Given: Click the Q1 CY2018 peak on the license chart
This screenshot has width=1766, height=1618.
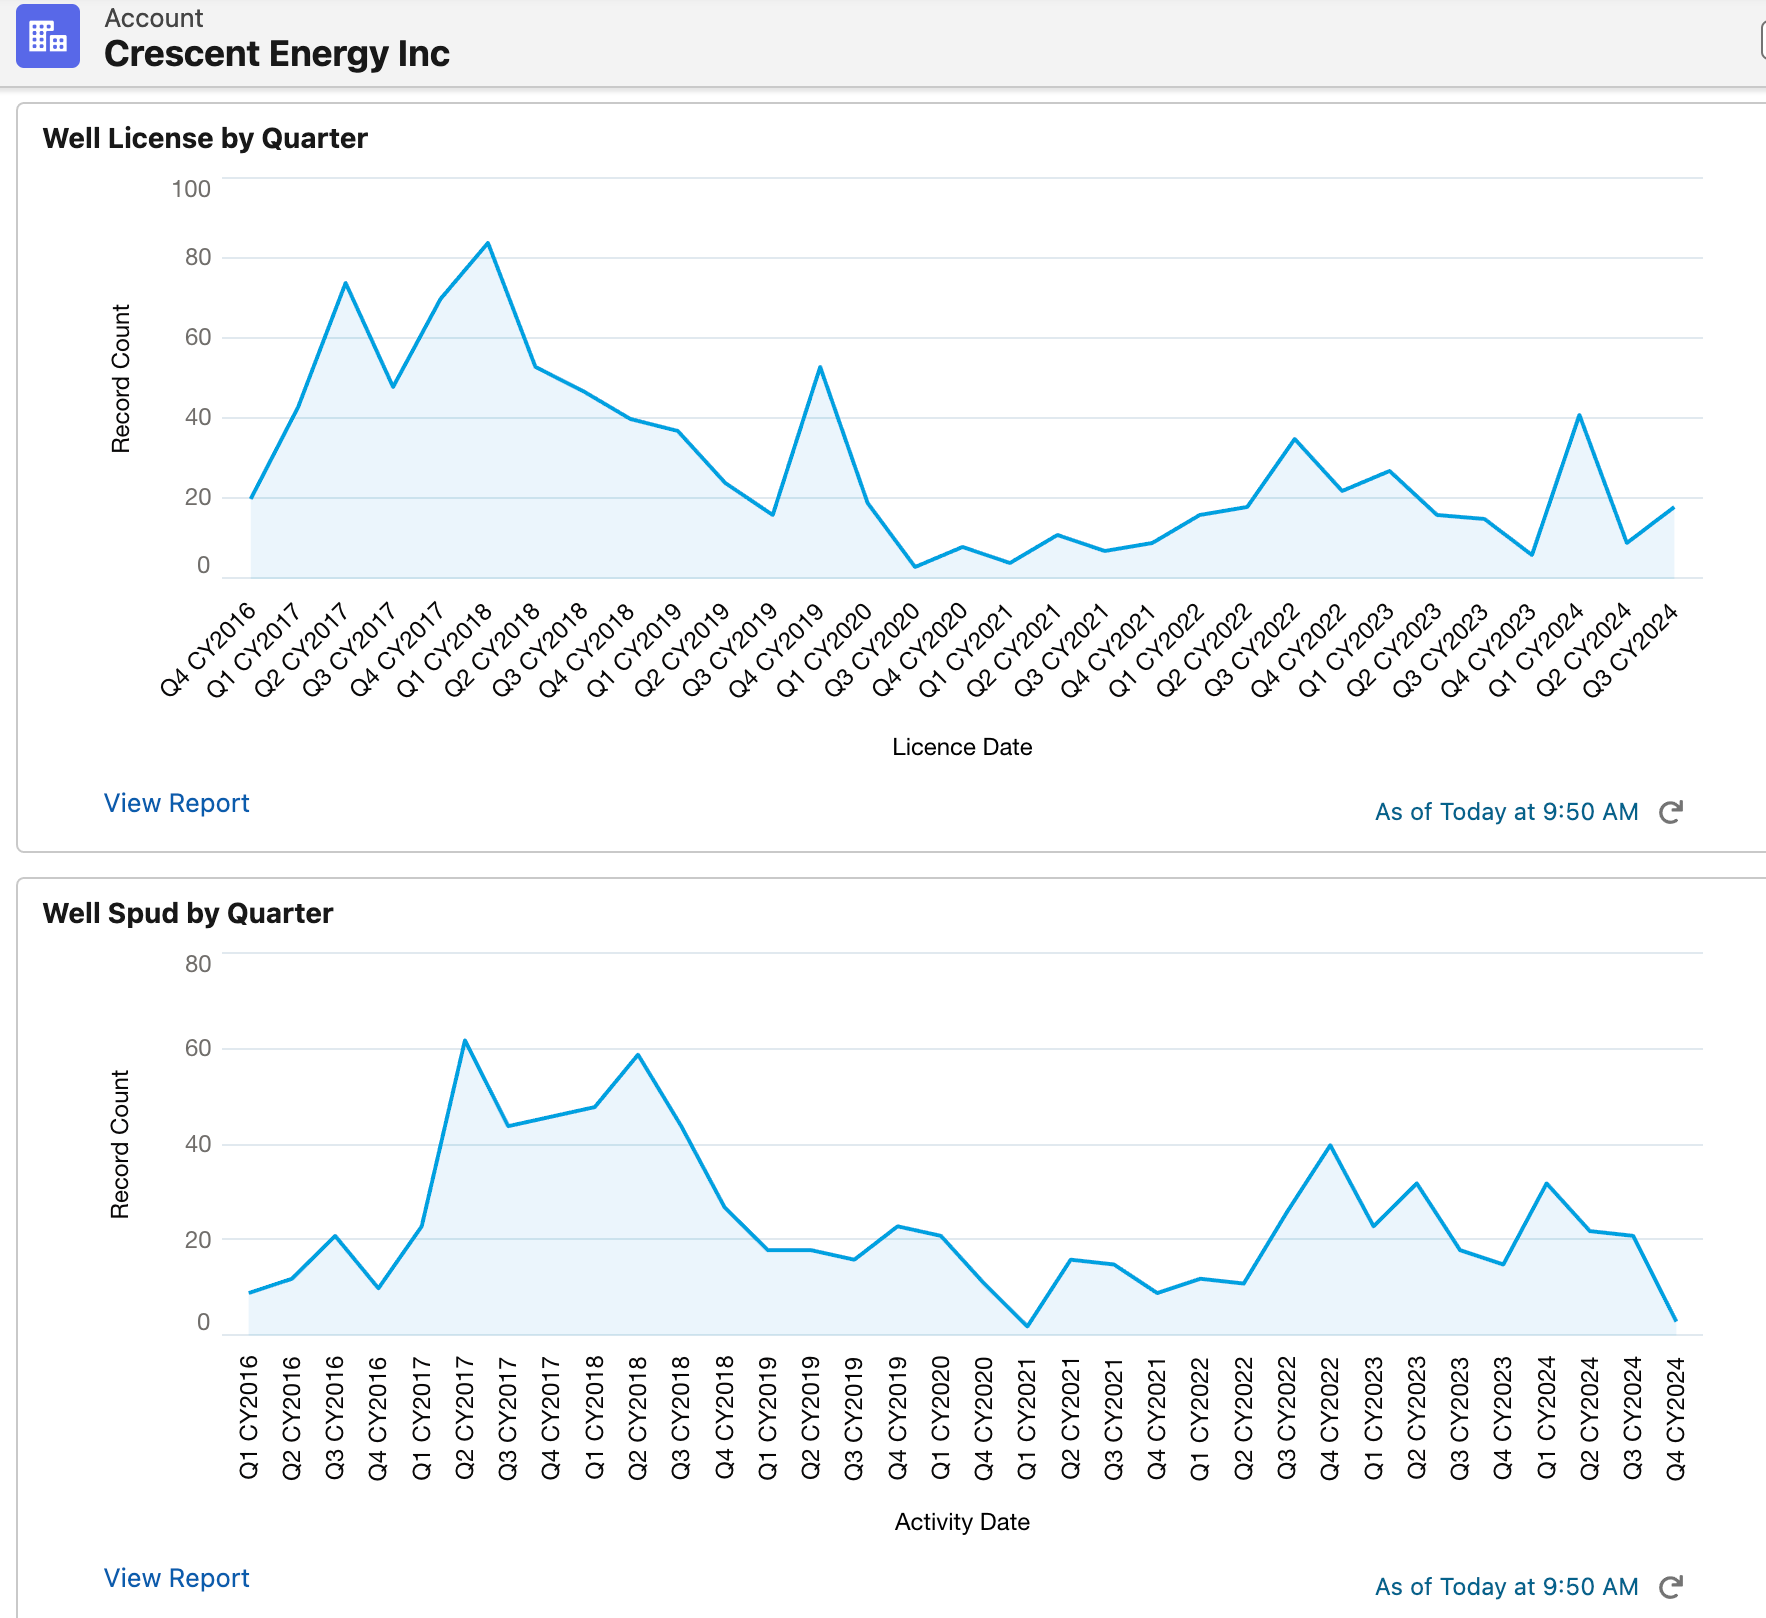Looking at the screenshot, I should [x=487, y=242].
